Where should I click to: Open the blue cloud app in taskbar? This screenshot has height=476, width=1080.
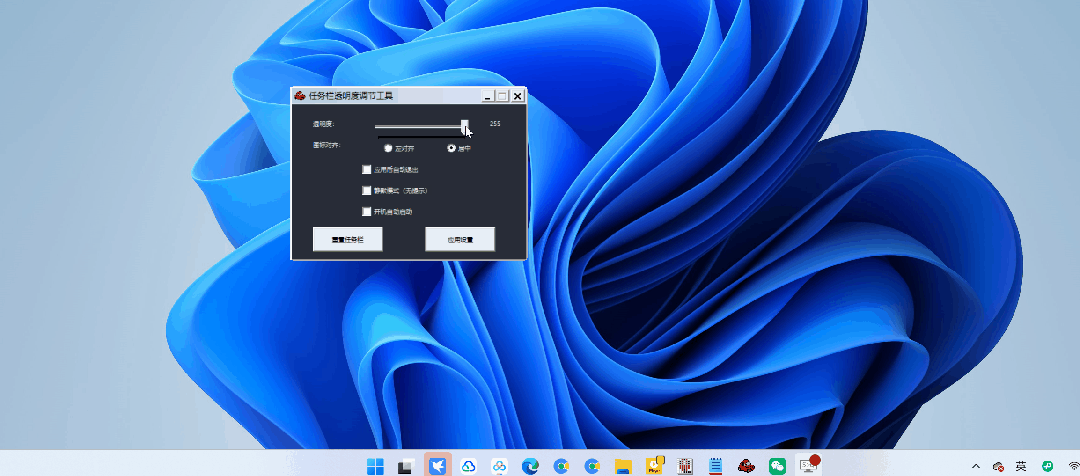[468, 466]
